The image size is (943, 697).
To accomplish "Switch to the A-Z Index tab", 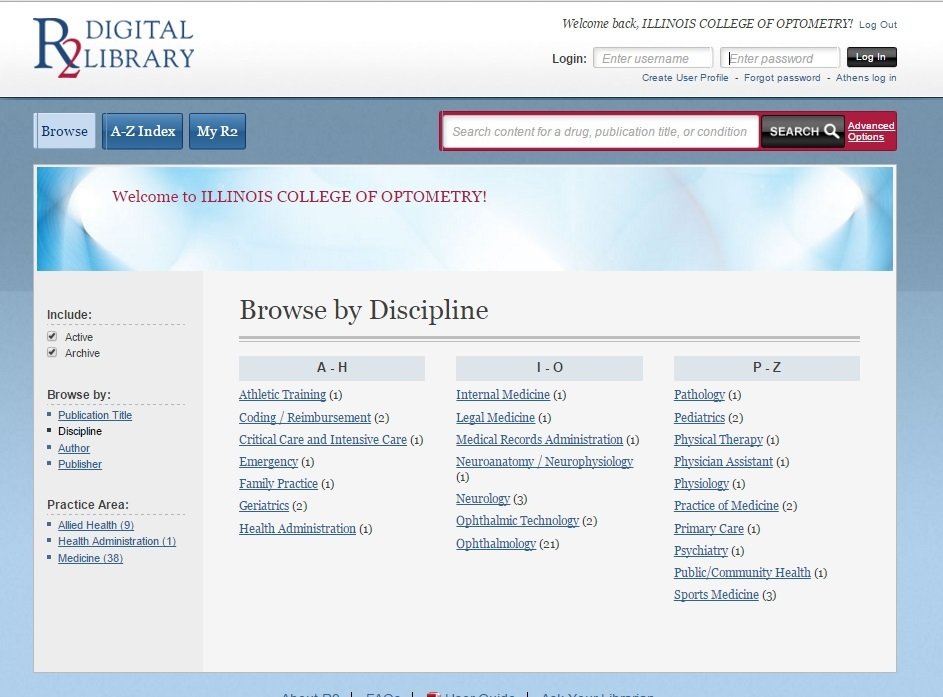I will click(x=143, y=130).
